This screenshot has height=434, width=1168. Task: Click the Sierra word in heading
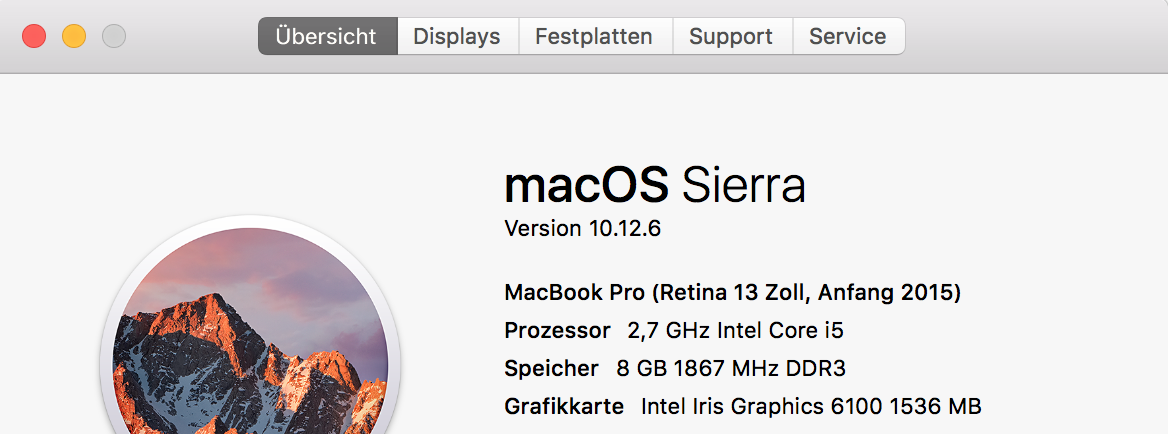[x=743, y=185]
